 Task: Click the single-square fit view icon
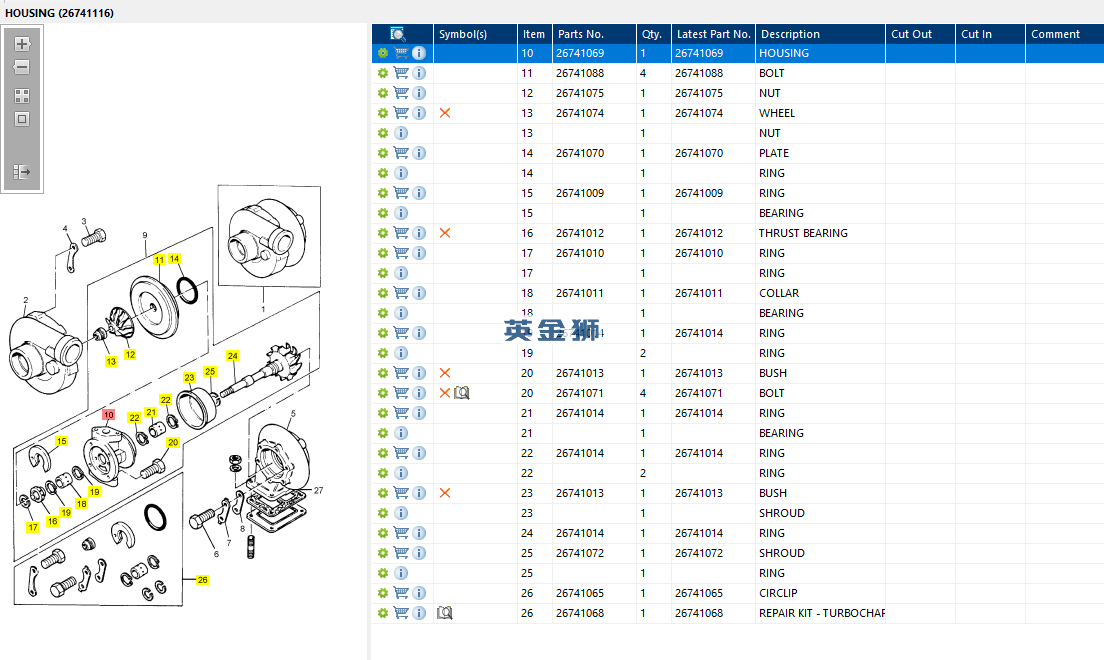point(22,119)
